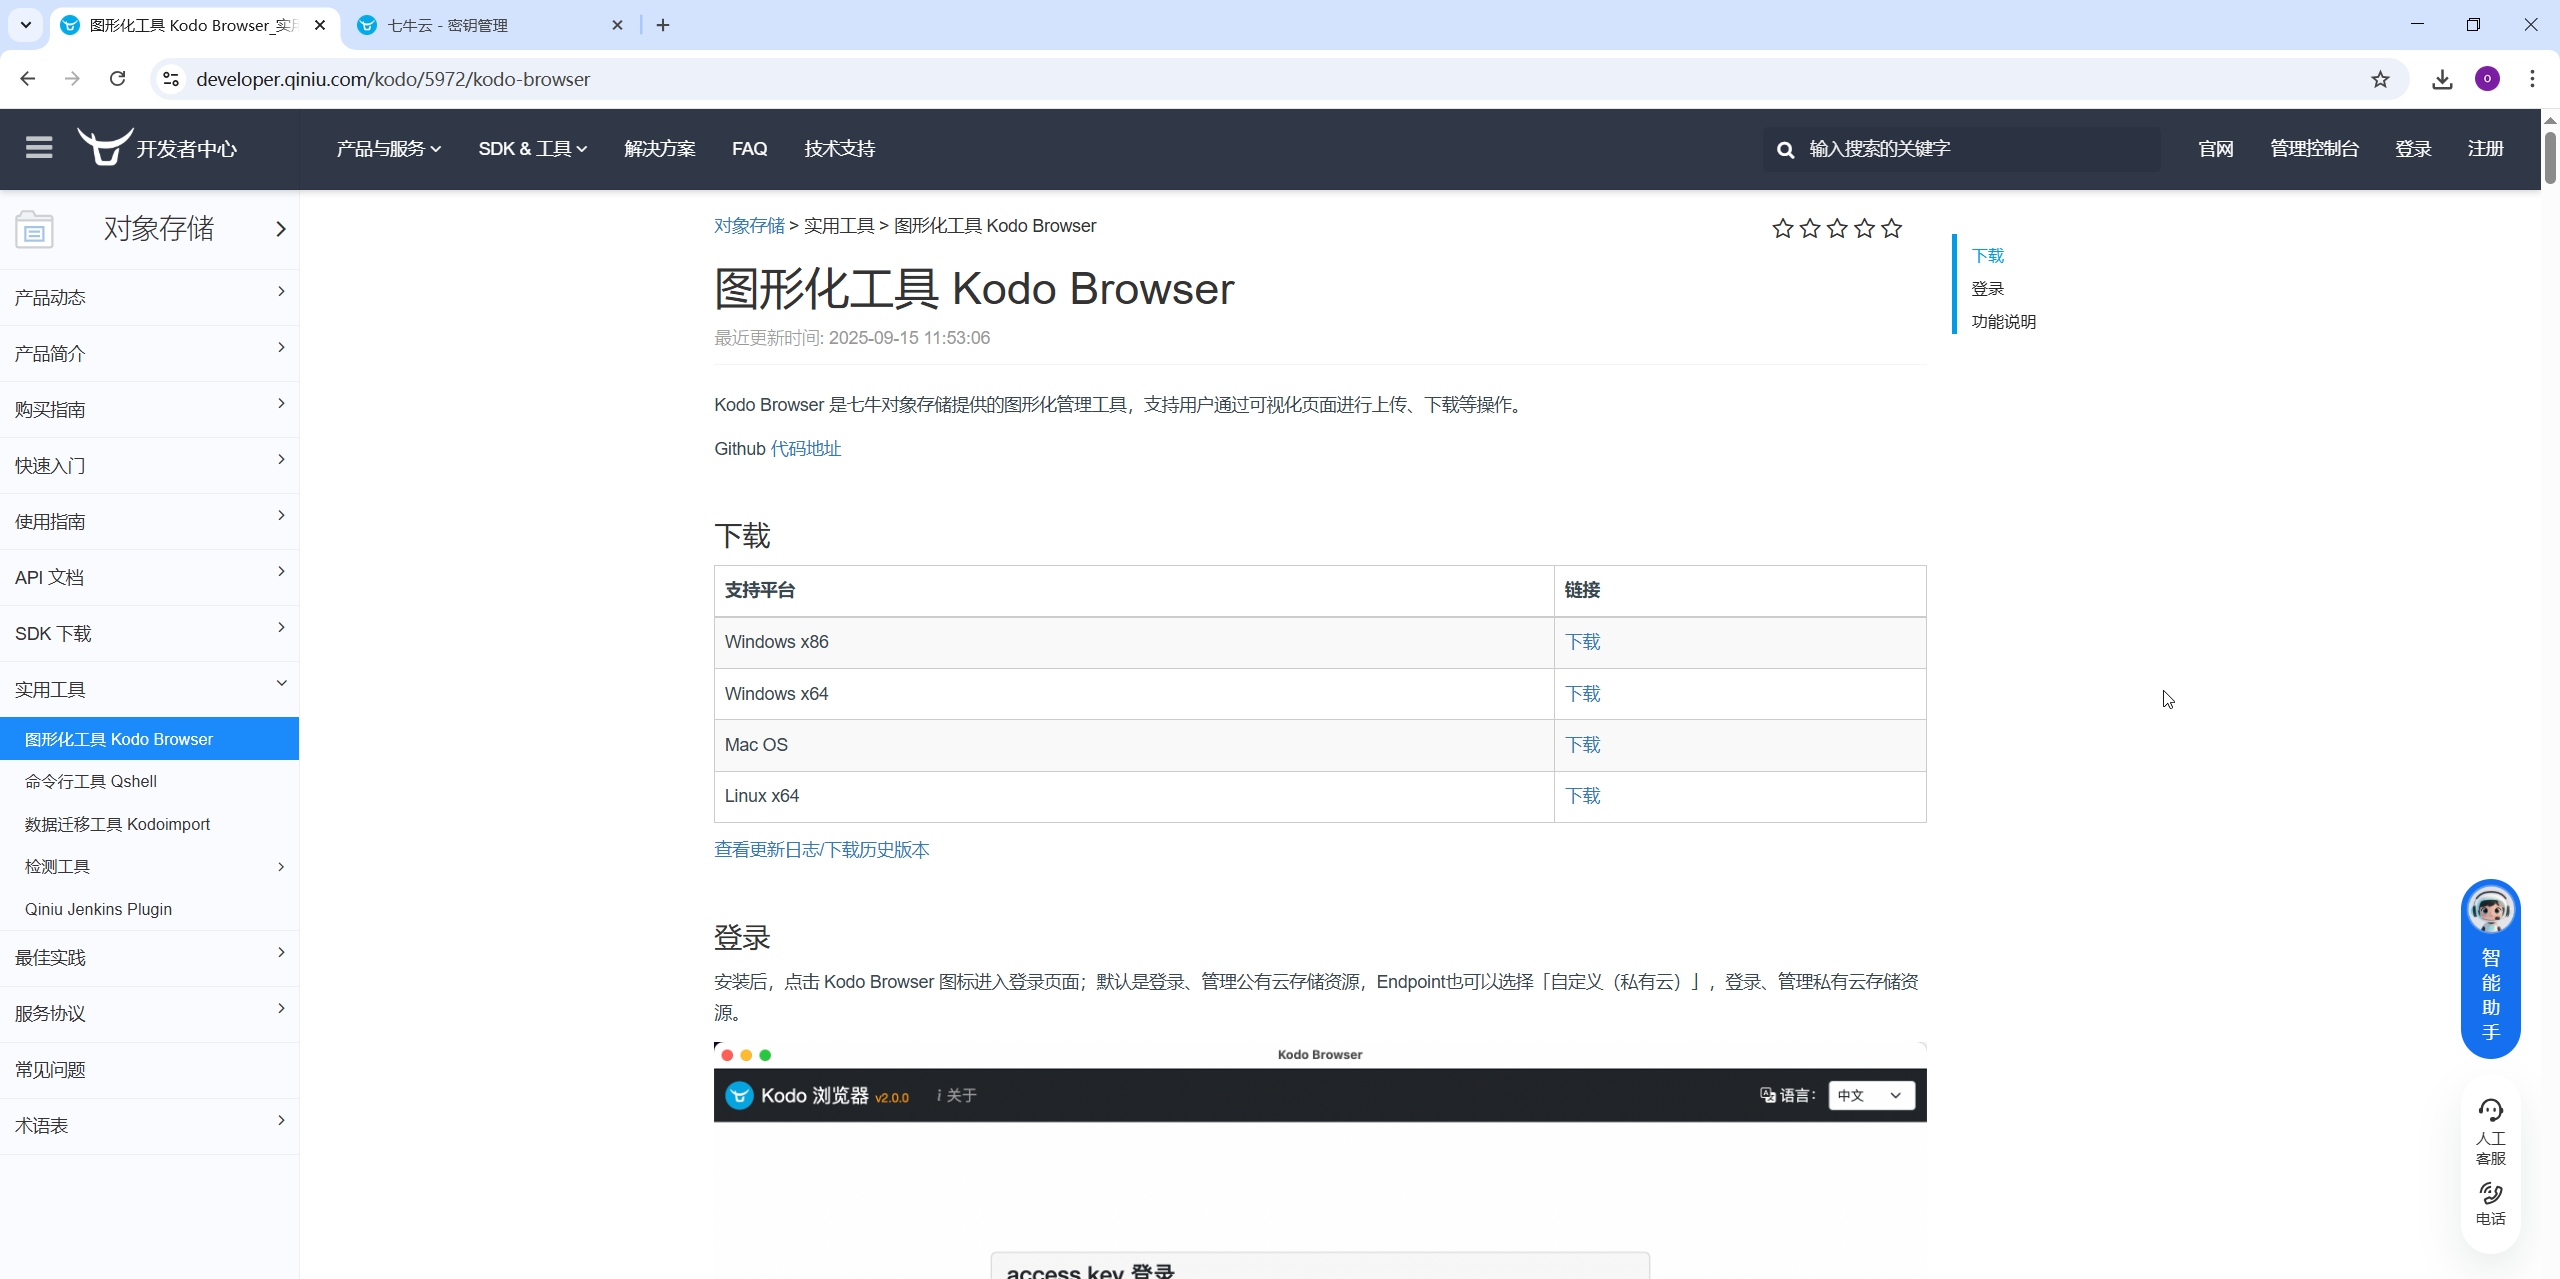Open the browser downloads icon
The image size is (2560, 1279).
(2442, 79)
